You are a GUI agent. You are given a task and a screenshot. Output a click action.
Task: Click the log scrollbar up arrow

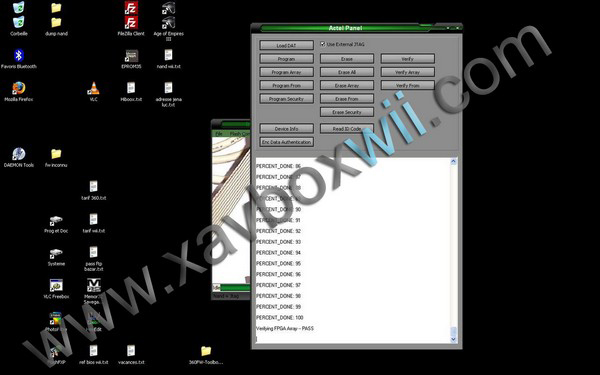(453, 161)
